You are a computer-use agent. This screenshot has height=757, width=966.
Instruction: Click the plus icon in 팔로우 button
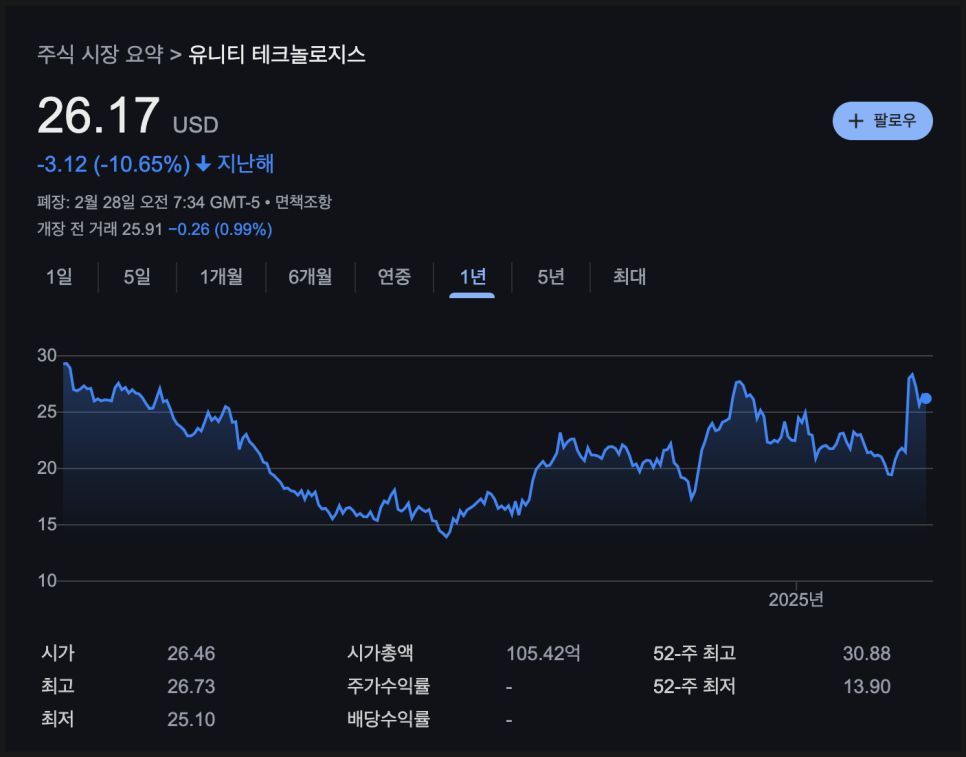(855, 121)
